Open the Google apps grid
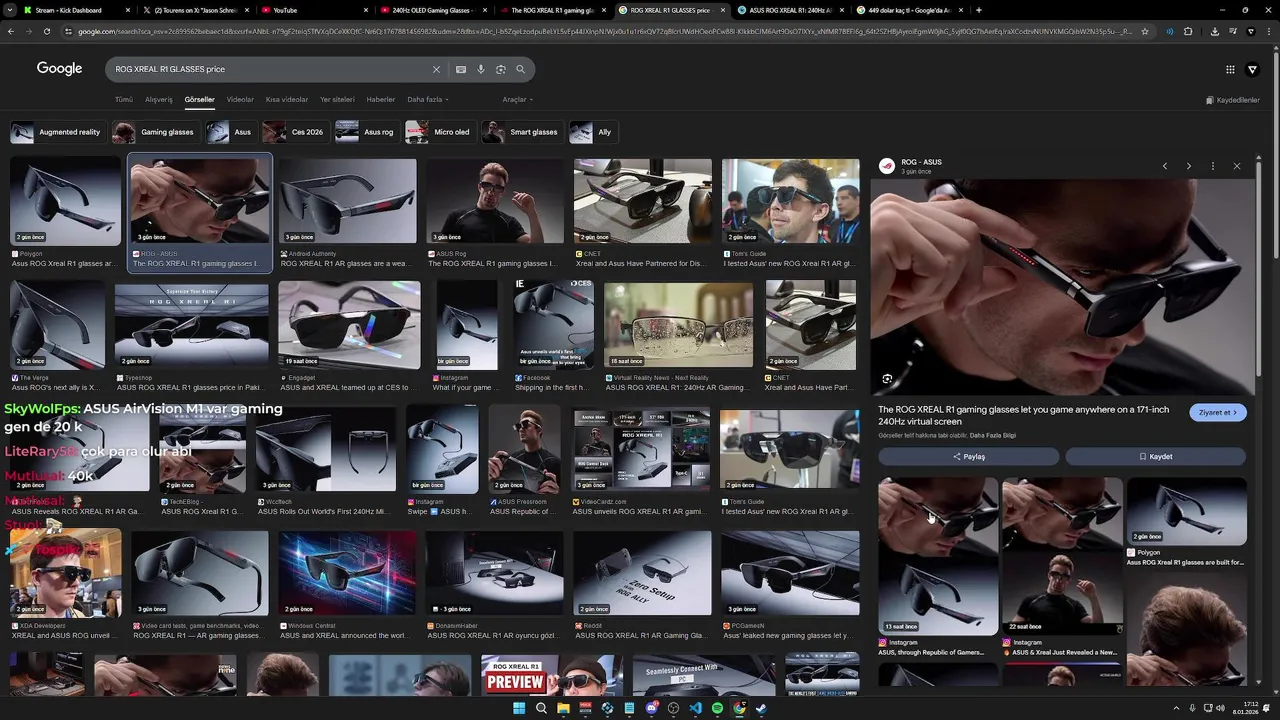Screen dimensions: 1280x720 (1230, 70)
